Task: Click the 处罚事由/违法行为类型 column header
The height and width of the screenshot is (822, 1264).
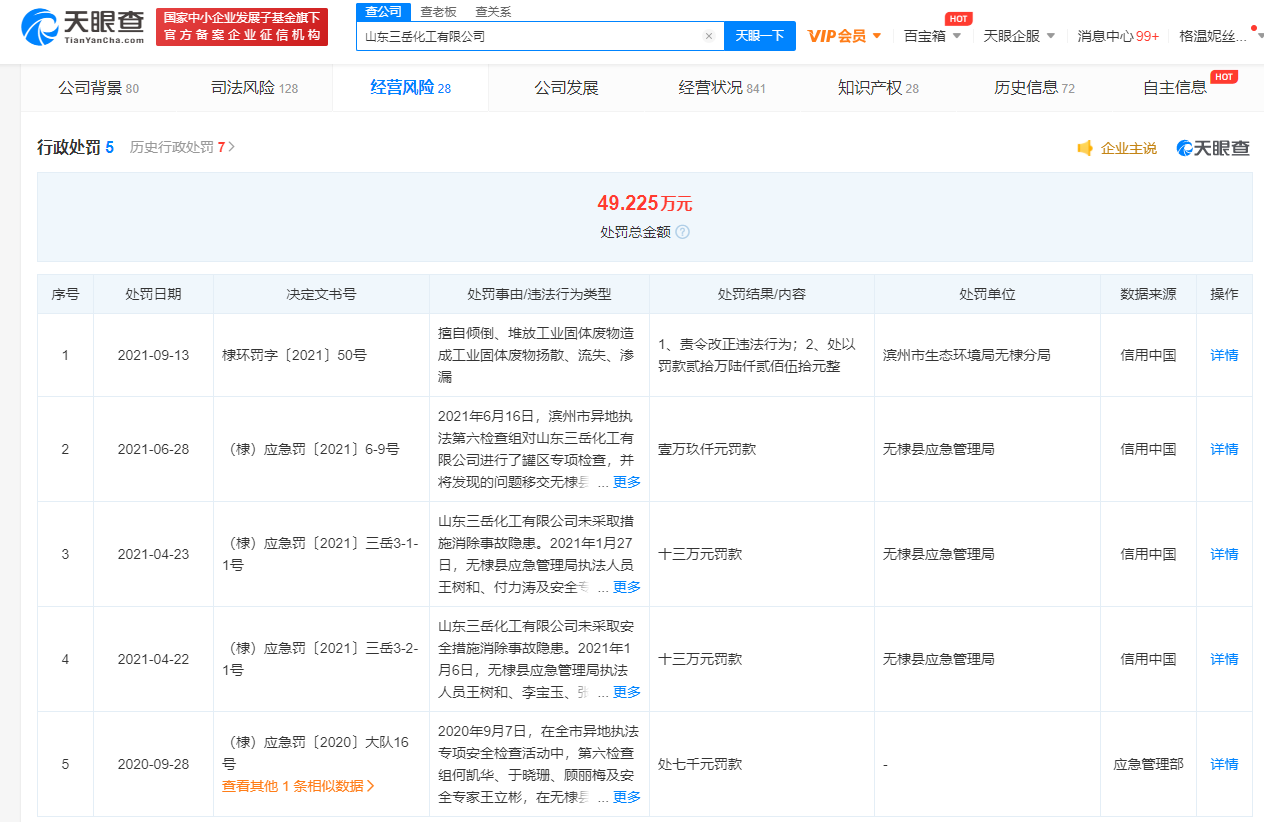Action: [539, 294]
